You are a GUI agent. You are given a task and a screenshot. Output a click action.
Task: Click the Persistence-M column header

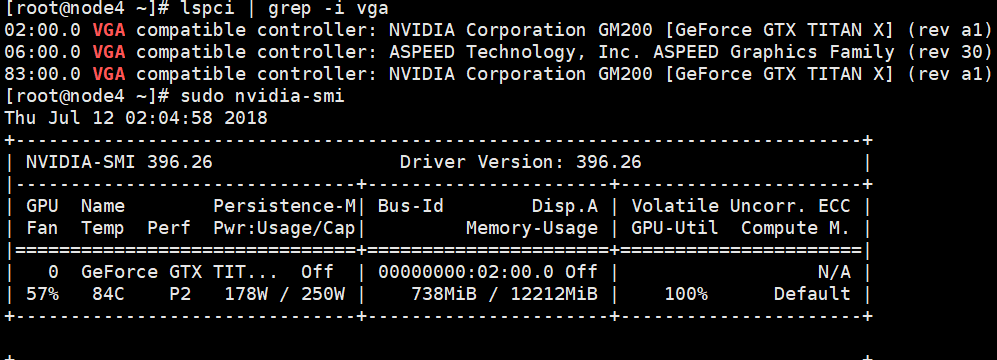285,206
